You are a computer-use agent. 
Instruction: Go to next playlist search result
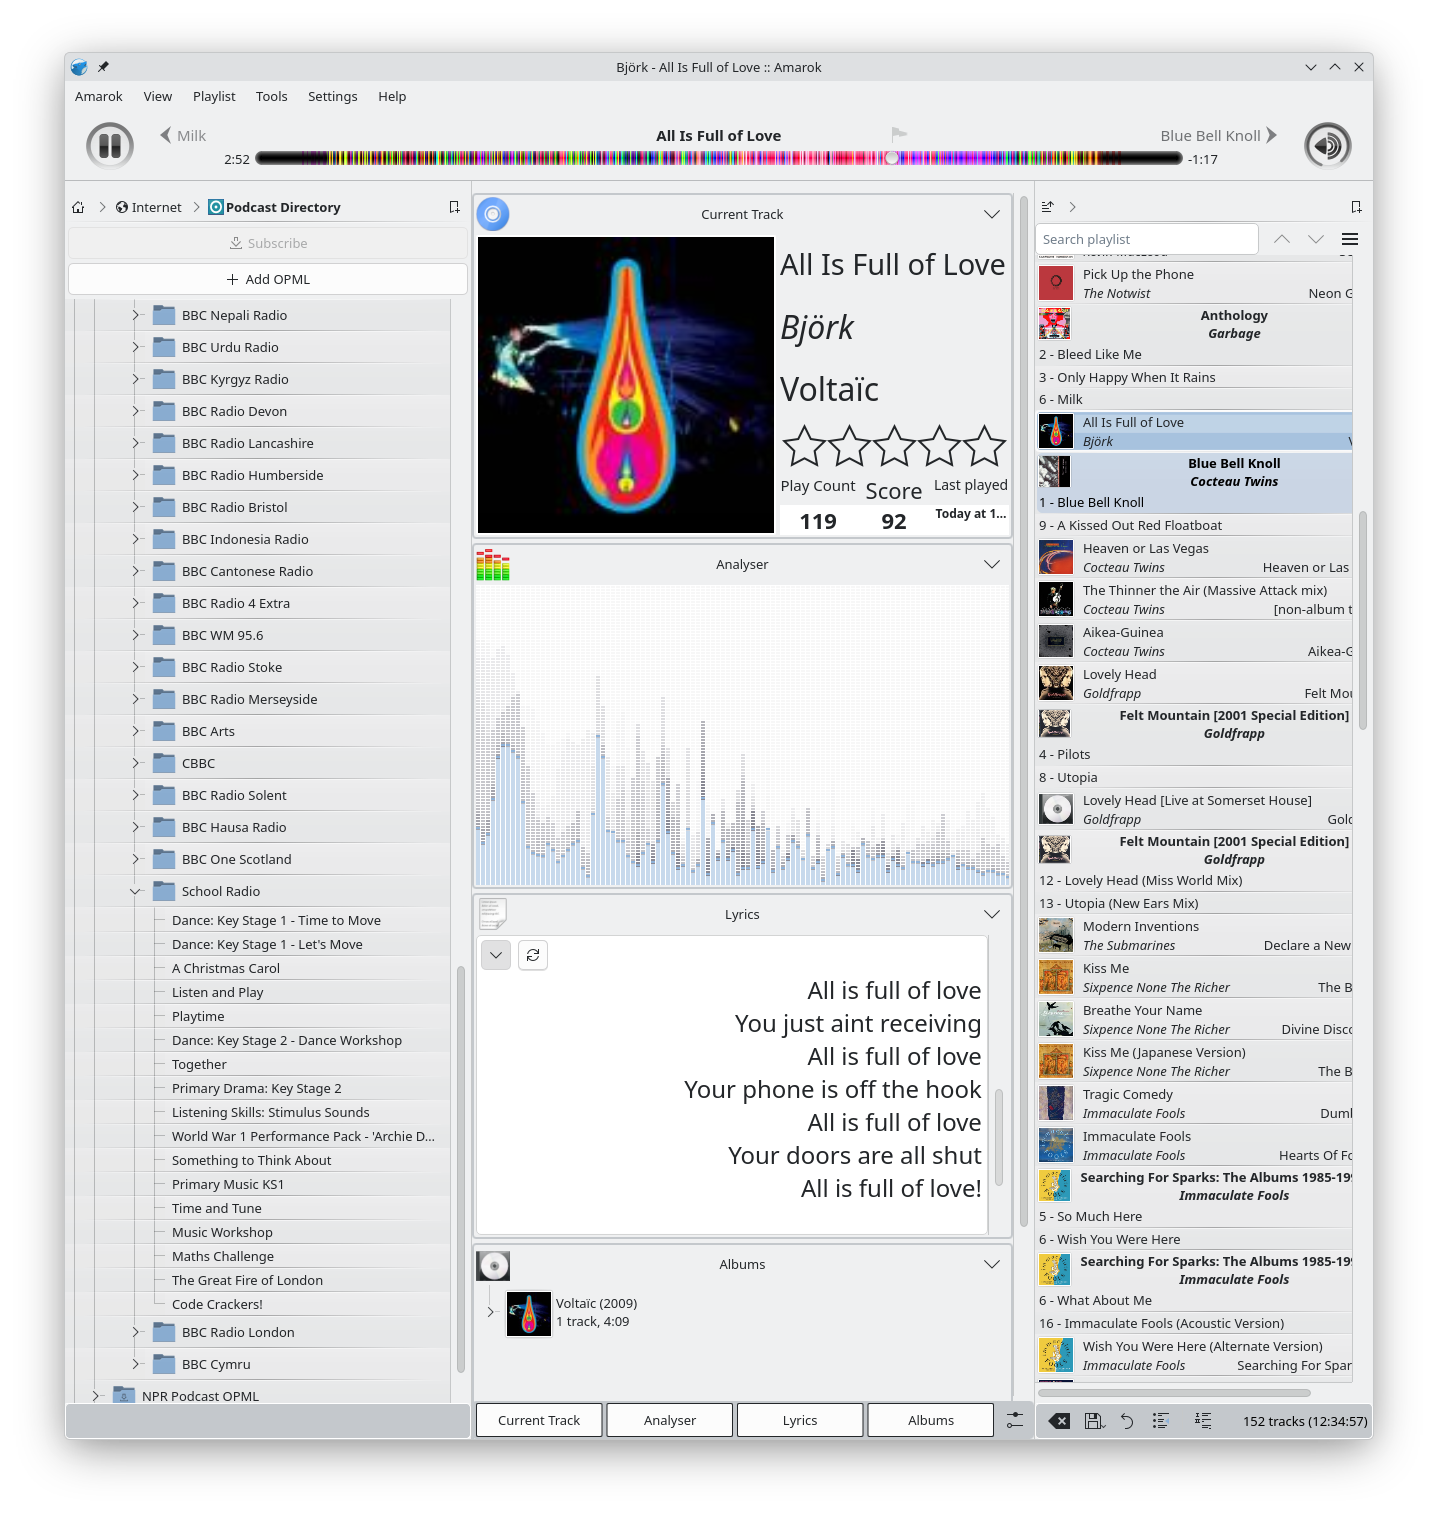[x=1316, y=239]
